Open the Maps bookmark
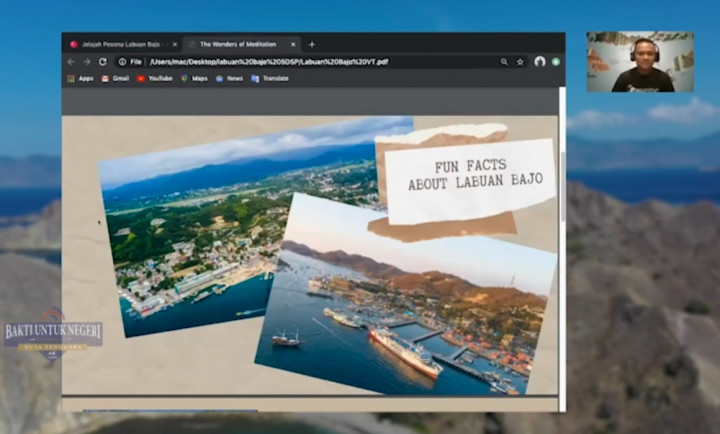 pyautogui.click(x=195, y=78)
